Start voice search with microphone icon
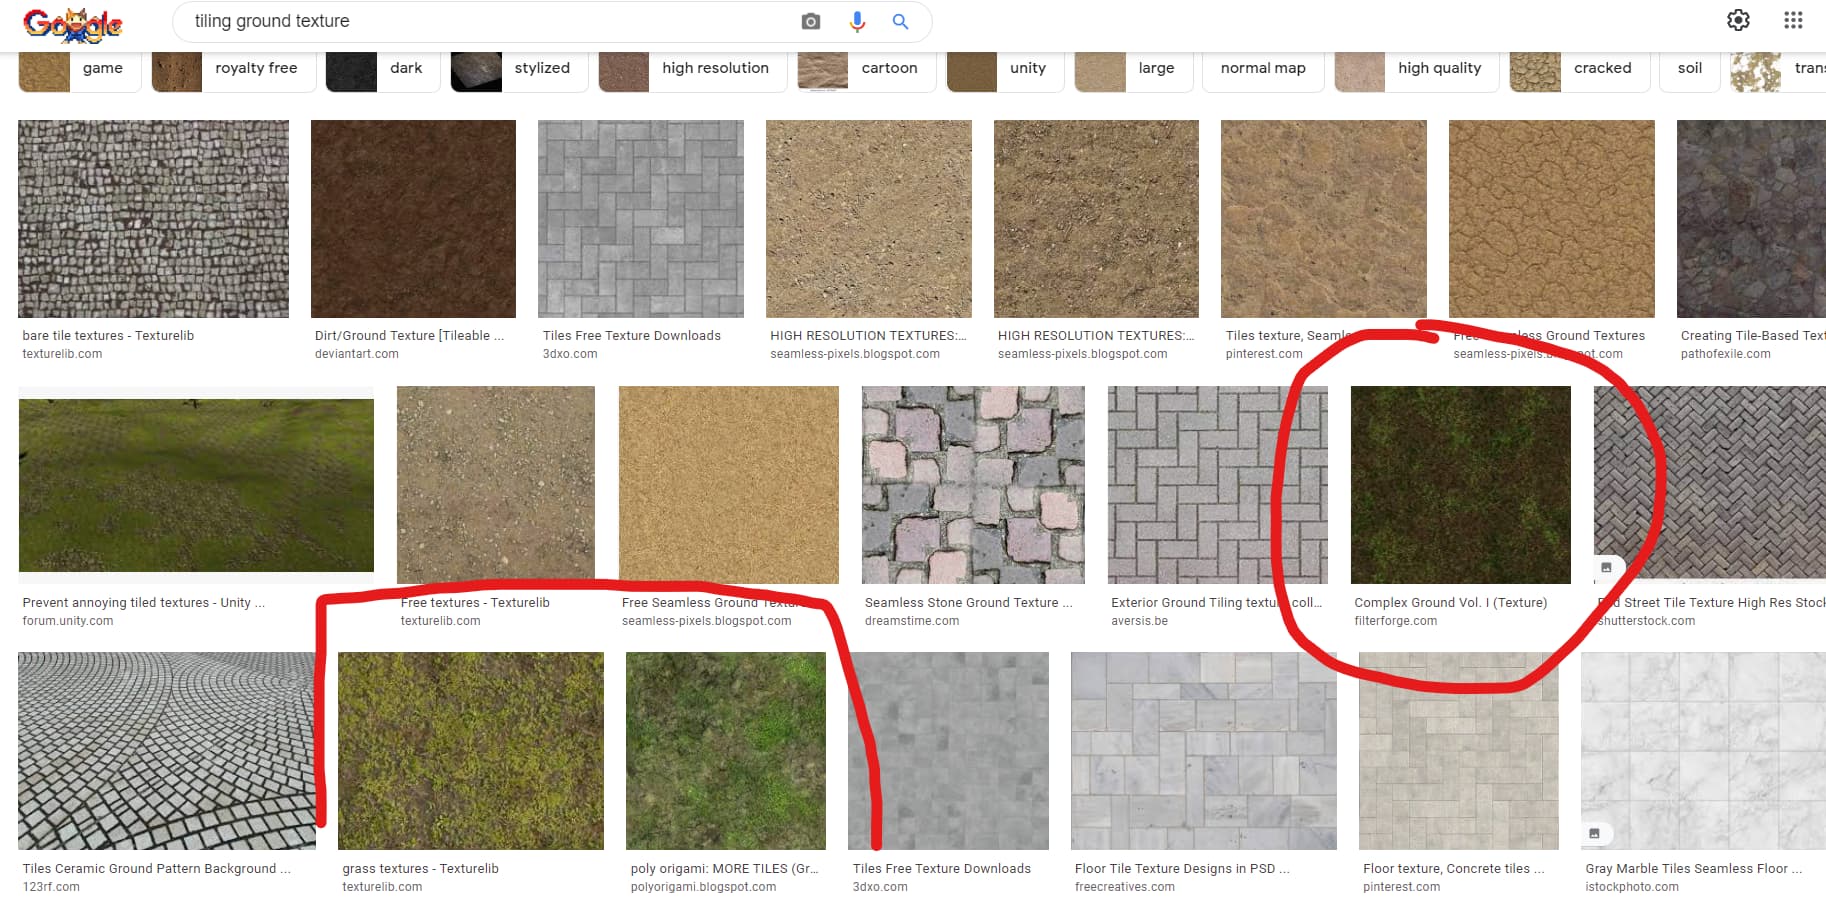This screenshot has height=906, width=1826. 857,21
